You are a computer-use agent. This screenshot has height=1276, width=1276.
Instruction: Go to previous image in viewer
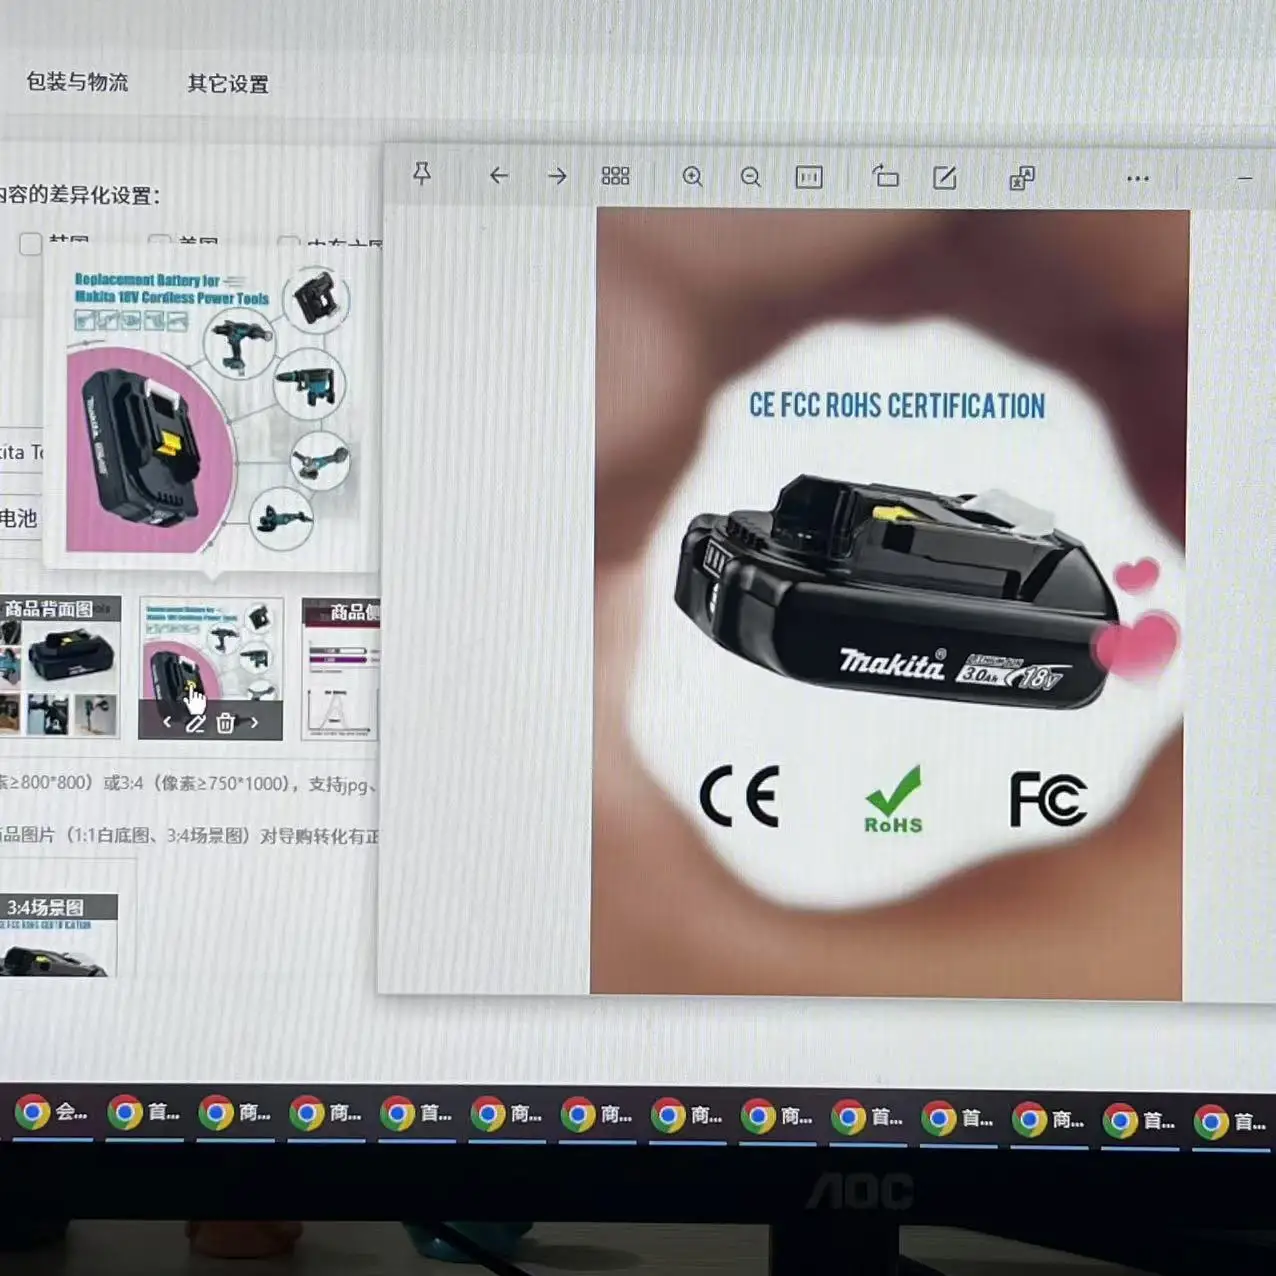pos(498,176)
